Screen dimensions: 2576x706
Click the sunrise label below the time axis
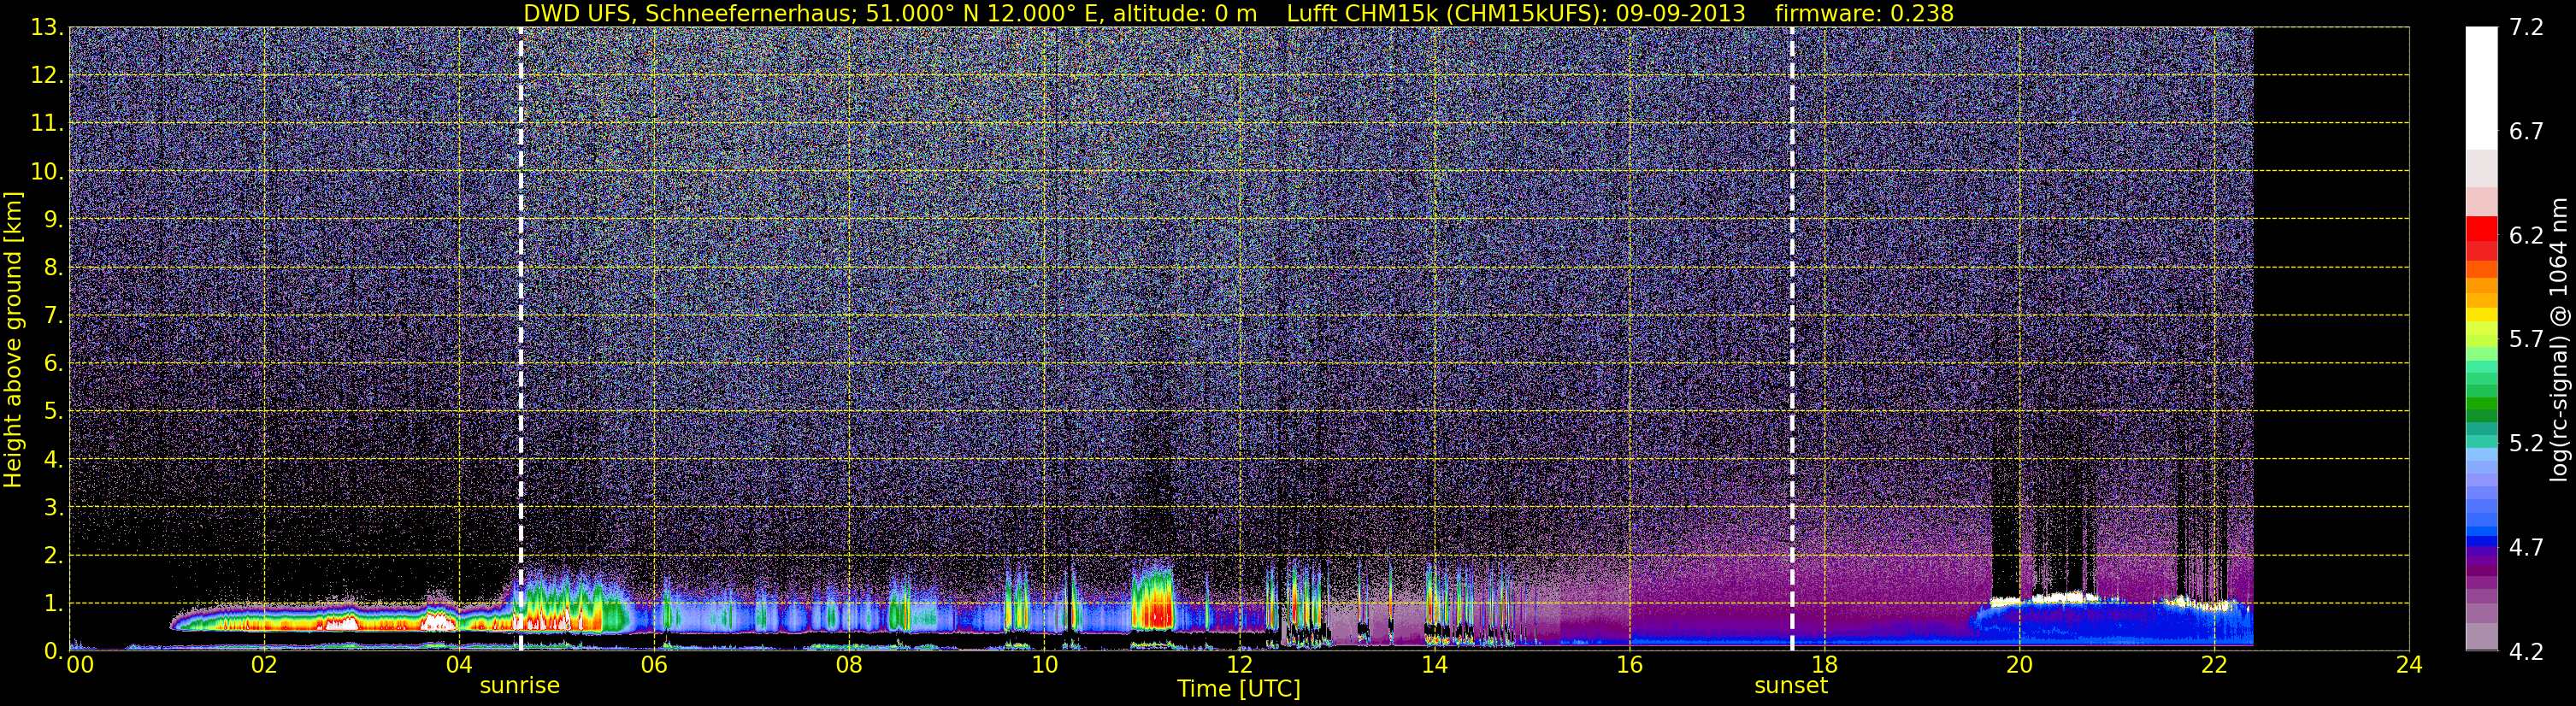pos(520,685)
